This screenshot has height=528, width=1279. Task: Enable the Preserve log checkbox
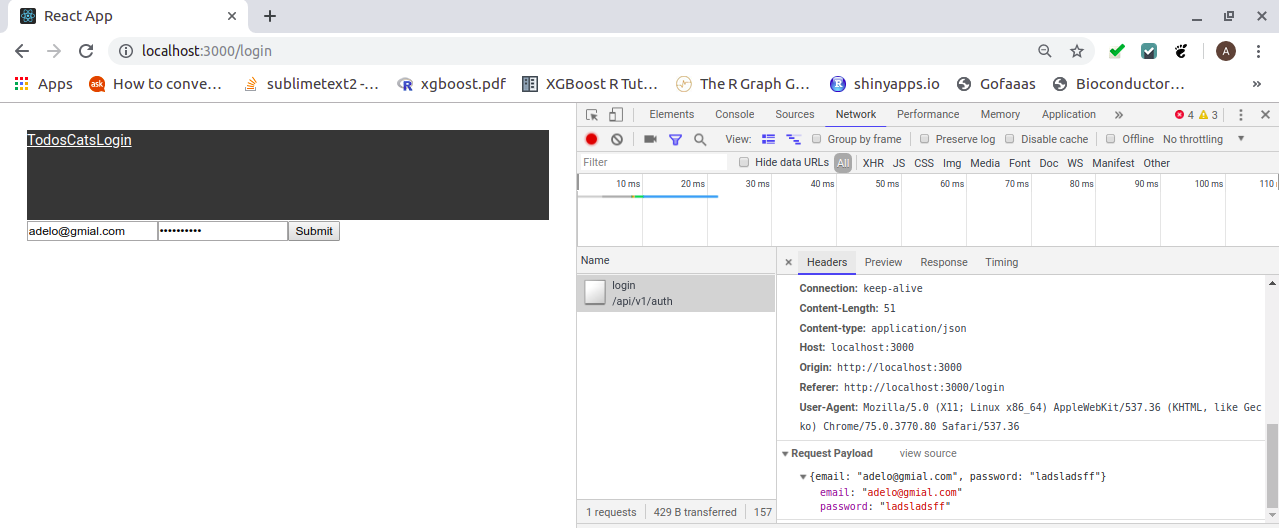pyautogui.click(x=925, y=139)
